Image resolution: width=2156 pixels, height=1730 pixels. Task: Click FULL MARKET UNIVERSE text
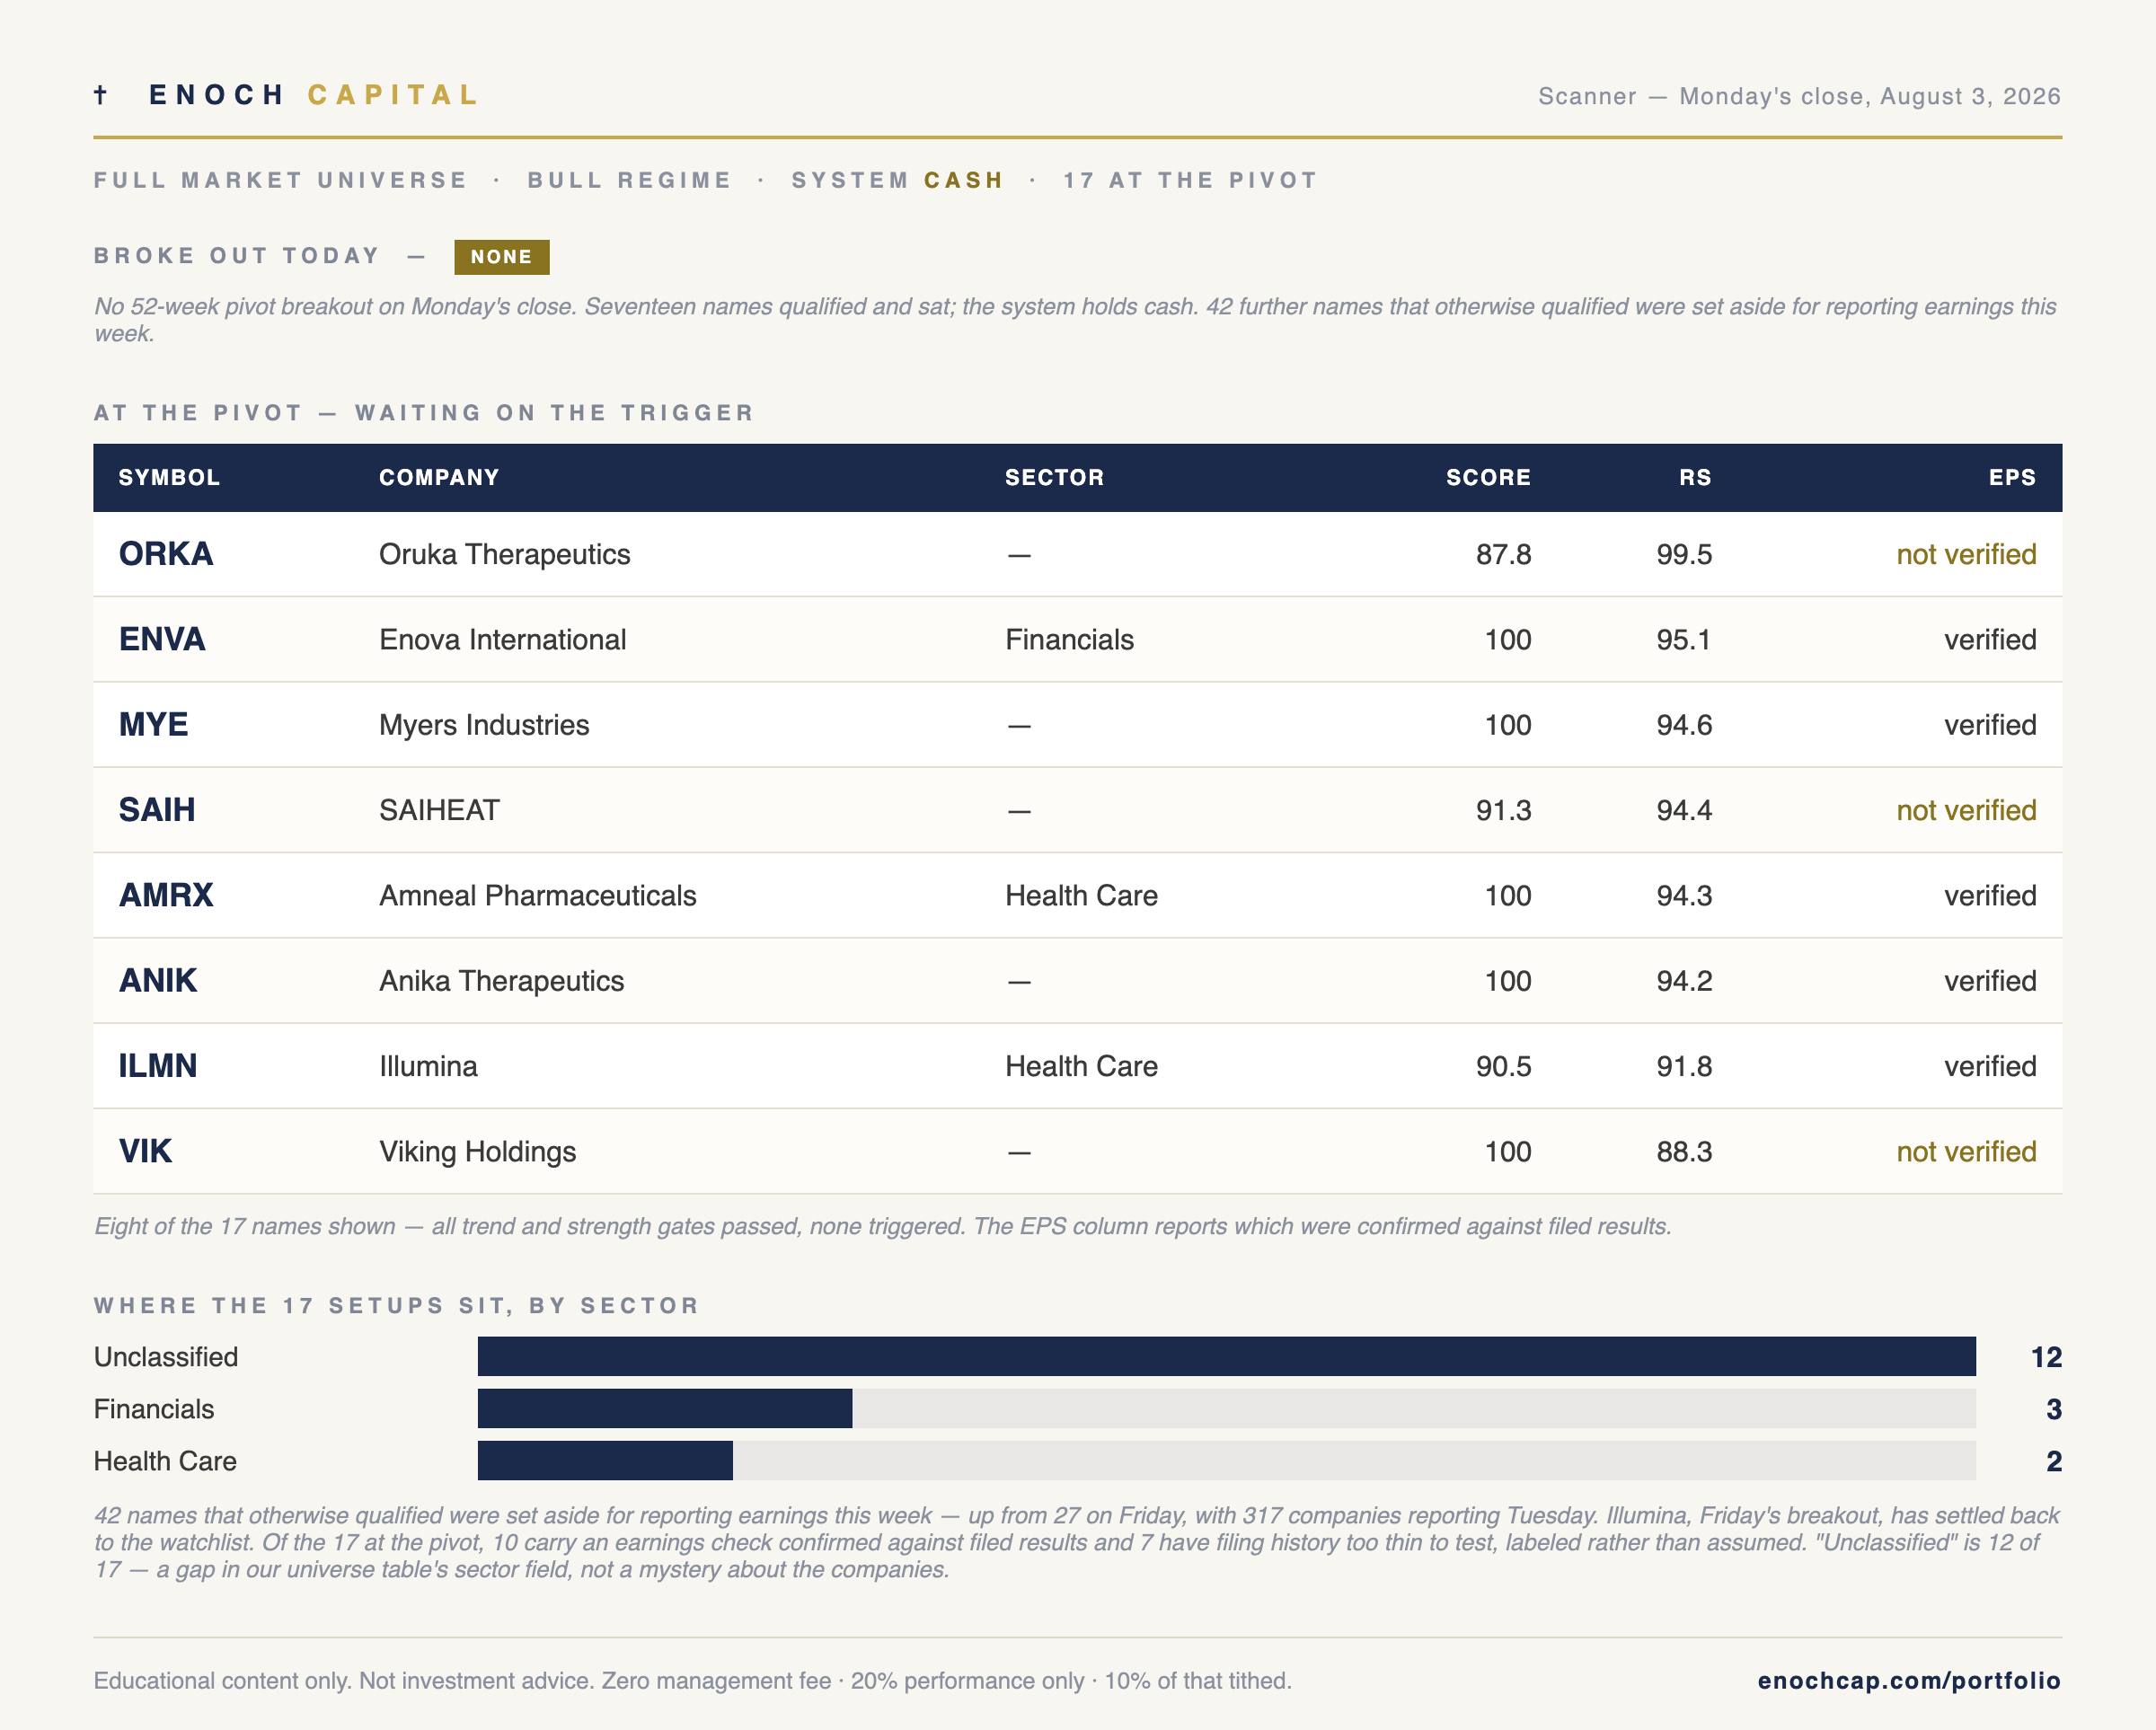[281, 180]
